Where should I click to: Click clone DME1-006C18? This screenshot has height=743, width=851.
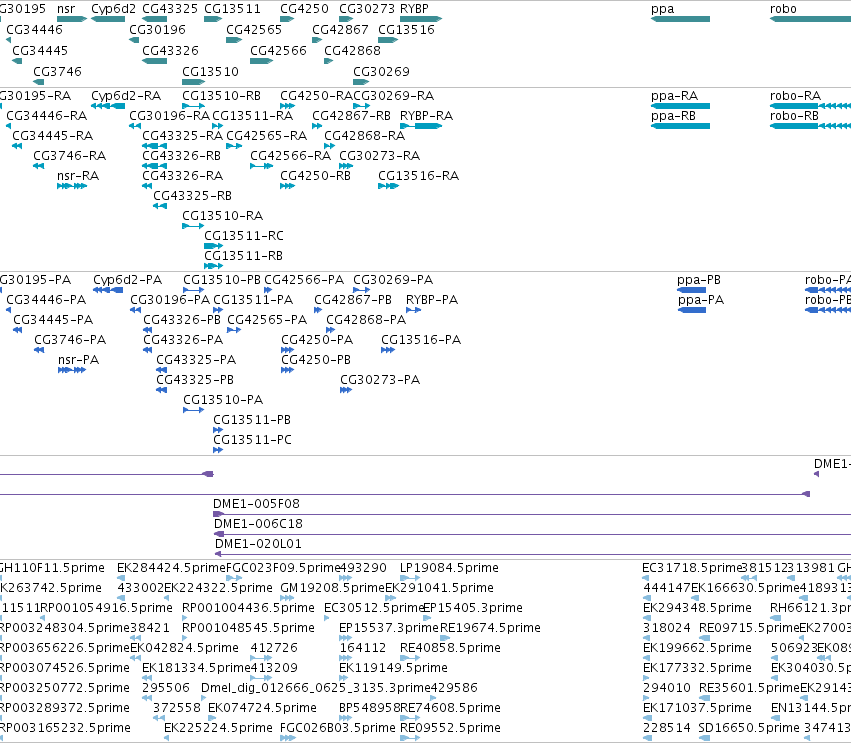(258, 524)
